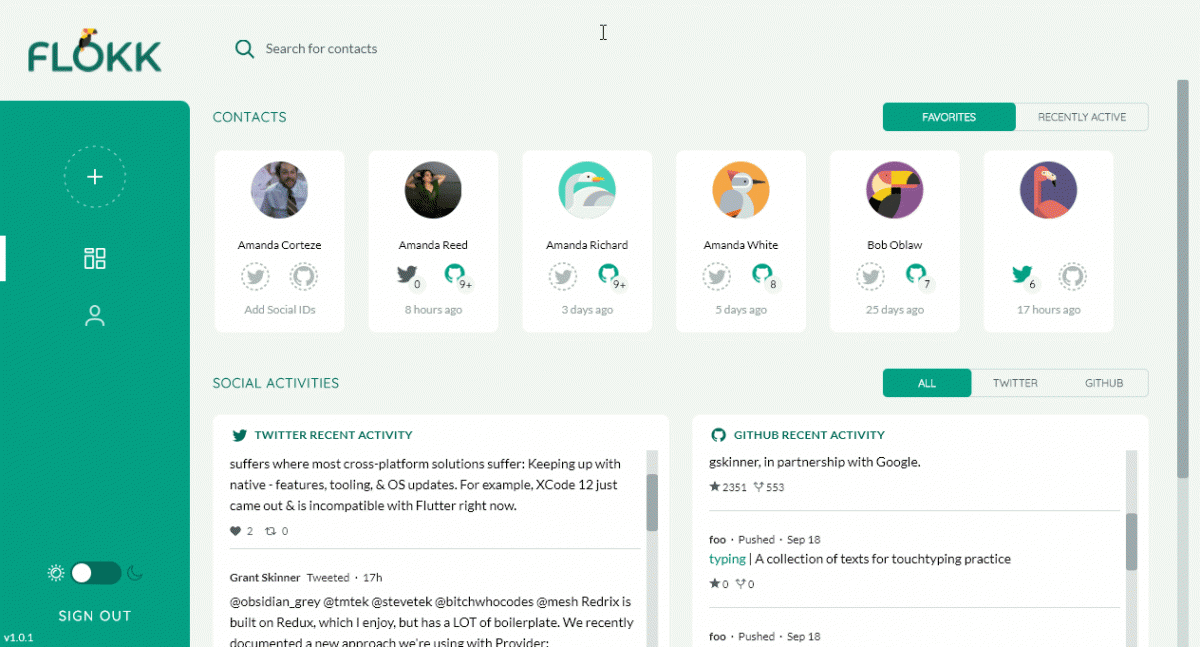Open Amanda Richard's swan avatar
1200x647 pixels.
587,190
